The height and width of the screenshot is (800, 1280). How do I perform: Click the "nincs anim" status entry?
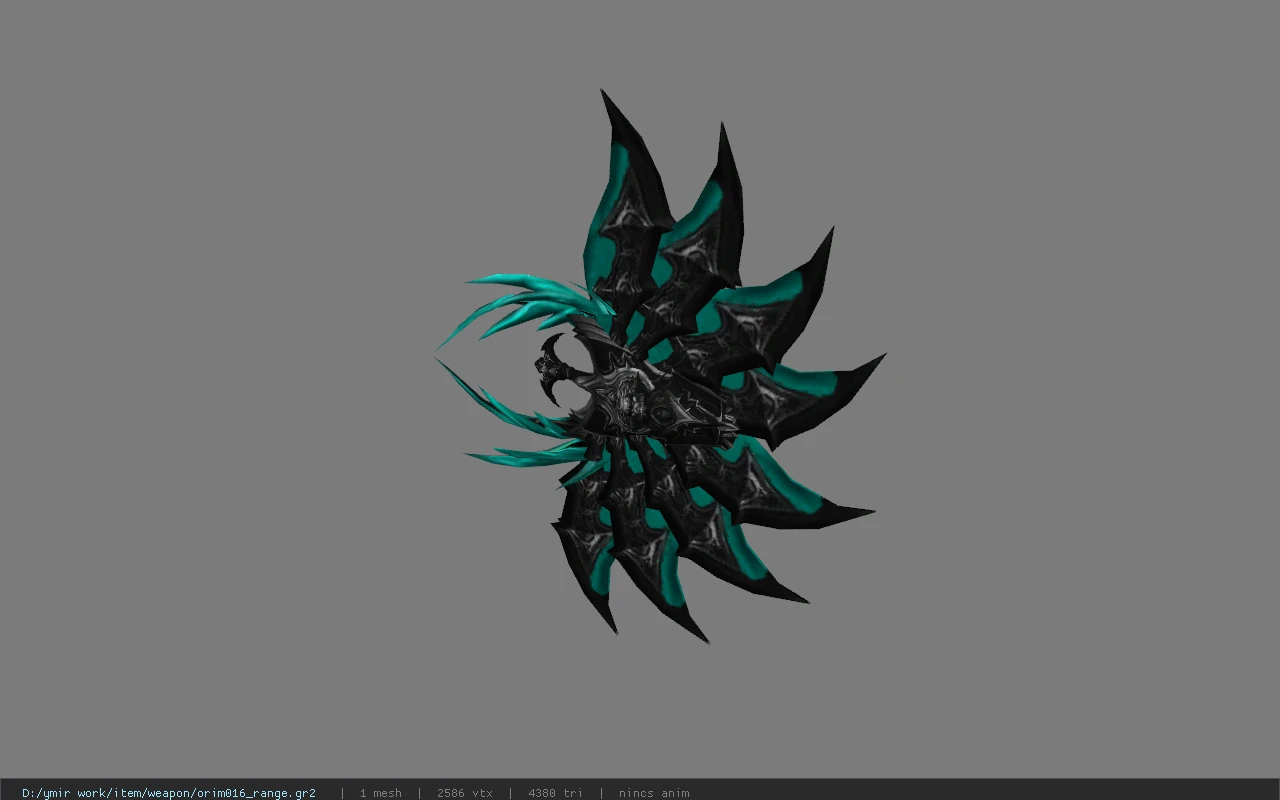click(654, 793)
